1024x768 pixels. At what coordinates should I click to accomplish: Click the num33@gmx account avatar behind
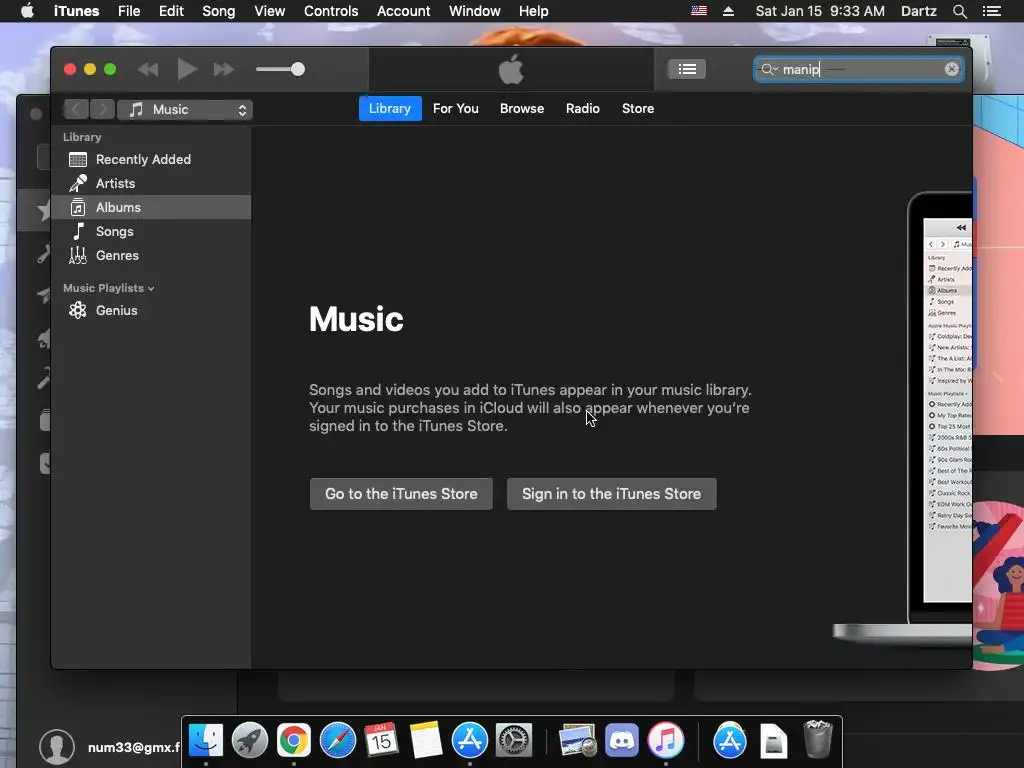point(57,747)
